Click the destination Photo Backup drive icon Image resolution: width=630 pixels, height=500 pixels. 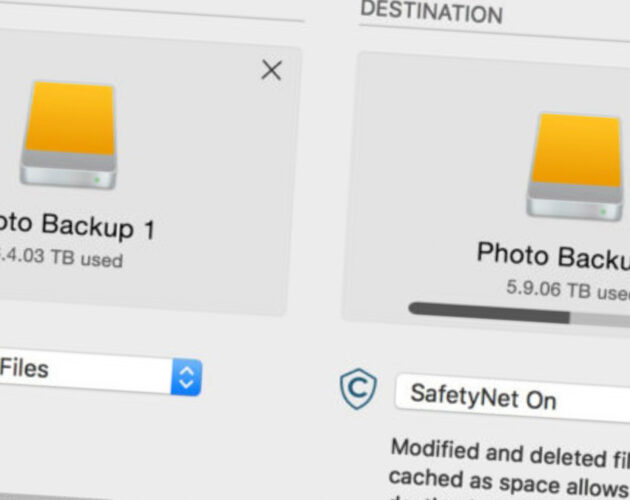[575, 167]
